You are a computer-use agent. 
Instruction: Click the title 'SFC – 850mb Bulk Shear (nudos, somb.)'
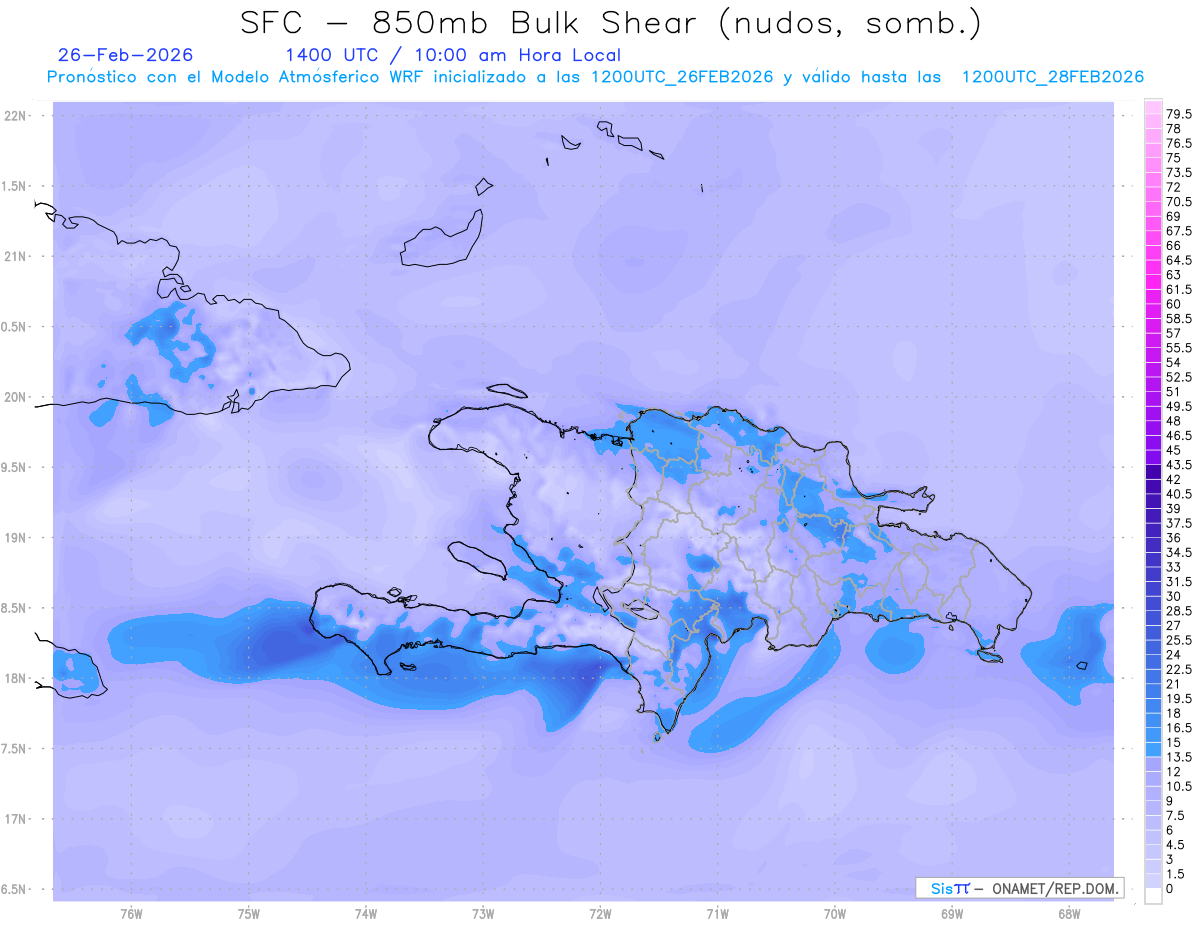(x=612, y=23)
